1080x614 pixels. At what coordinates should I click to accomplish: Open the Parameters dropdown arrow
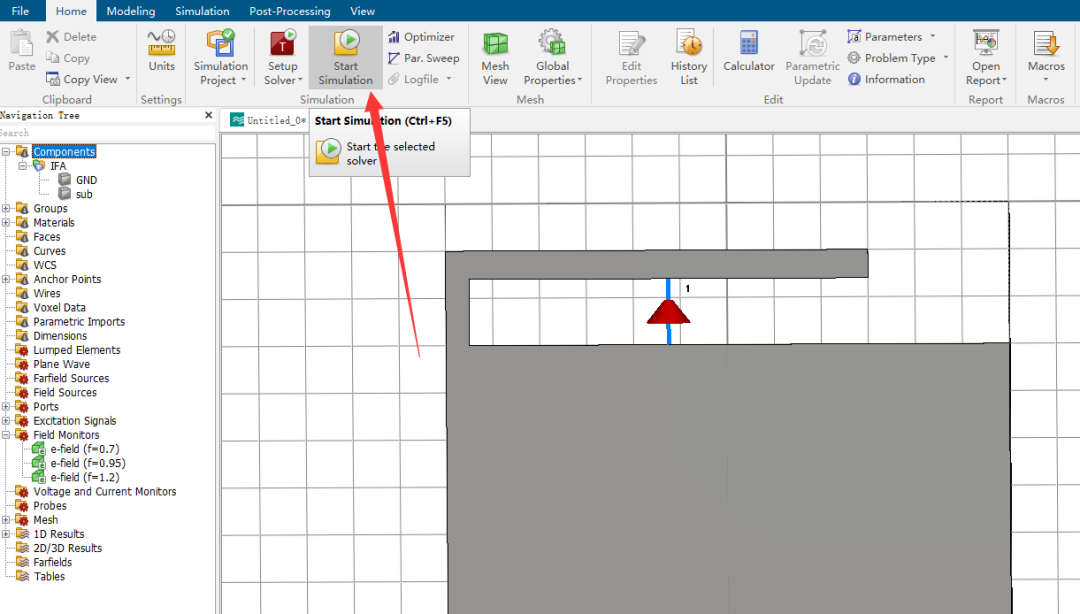coord(933,37)
